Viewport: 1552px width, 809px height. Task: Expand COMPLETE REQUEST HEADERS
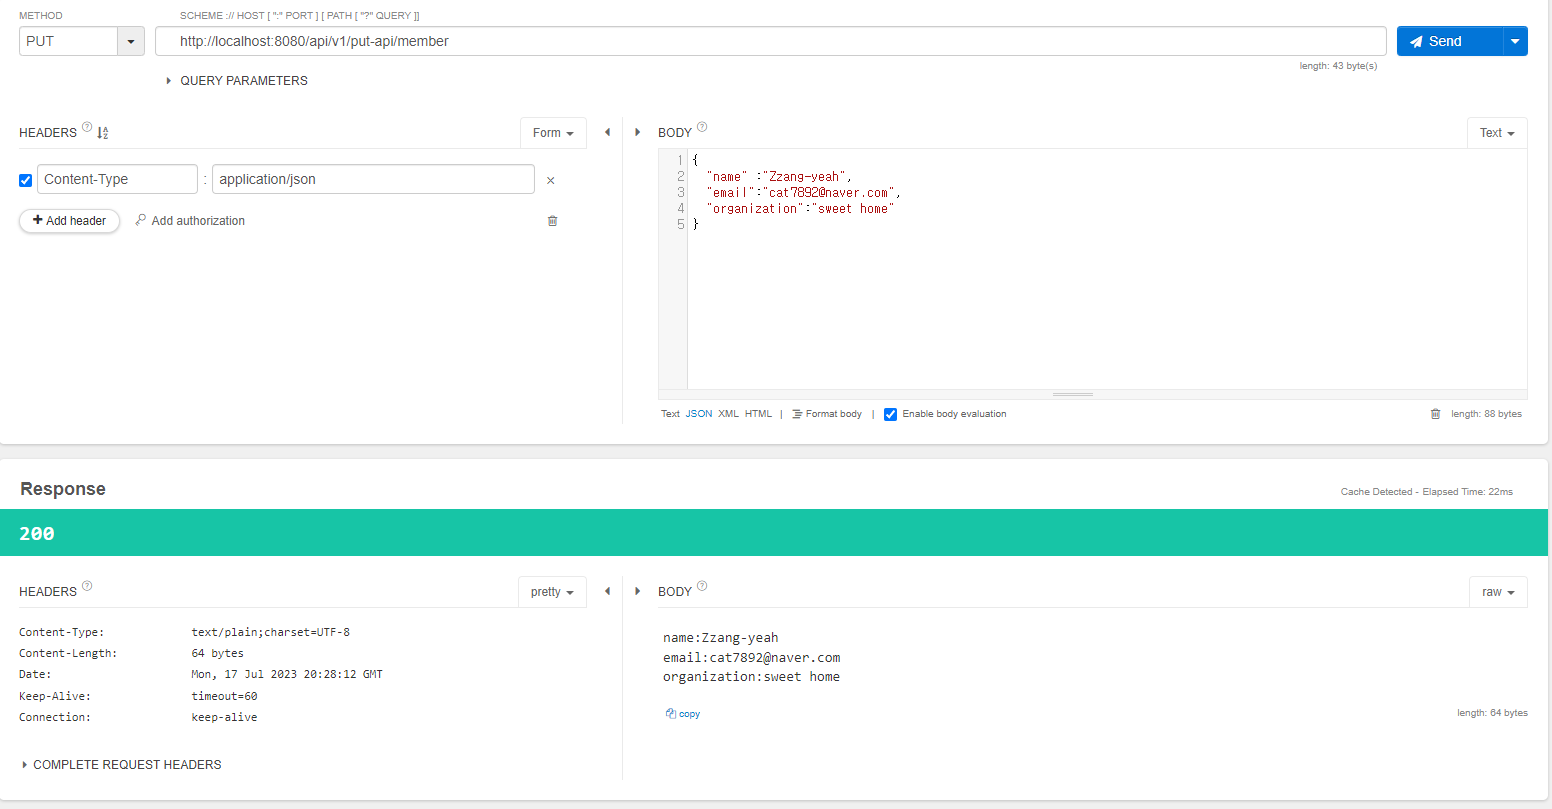(x=121, y=765)
